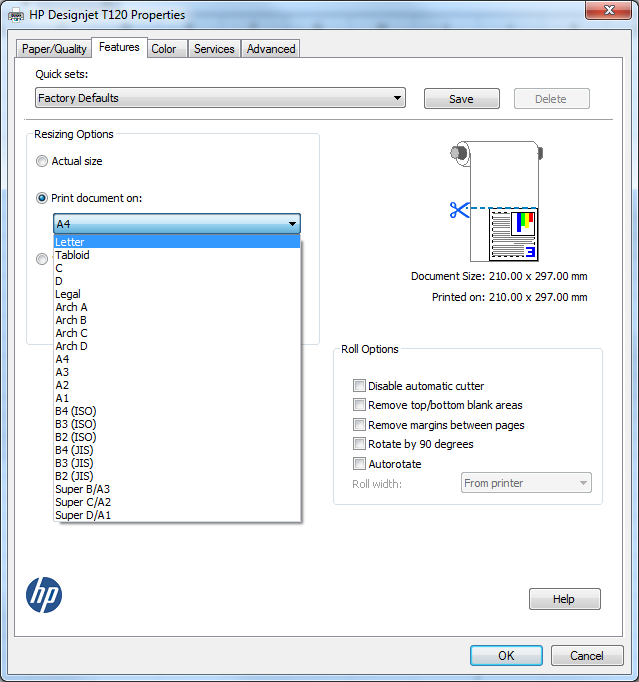Image resolution: width=639 pixels, height=682 pixels.
Task: Check Rotate by 90 degrees
Action: 359,444
